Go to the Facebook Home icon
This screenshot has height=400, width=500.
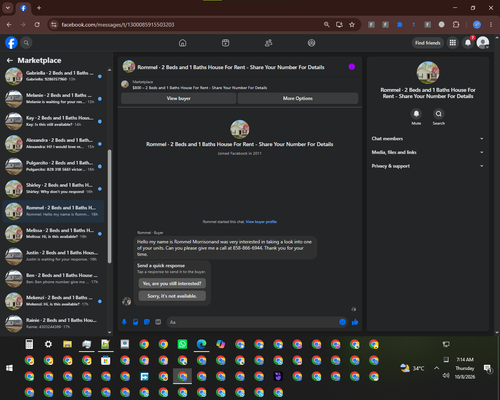[x=182, y=43]
